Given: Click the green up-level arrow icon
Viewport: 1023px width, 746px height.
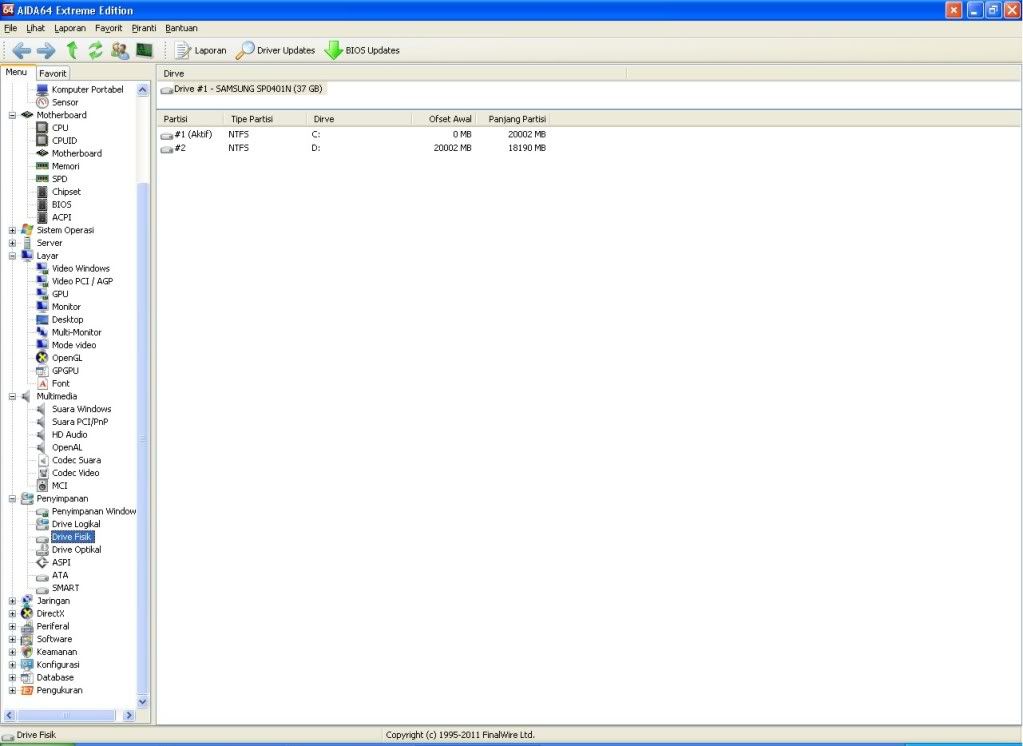Looking at the screenshot, I should 72,50.
